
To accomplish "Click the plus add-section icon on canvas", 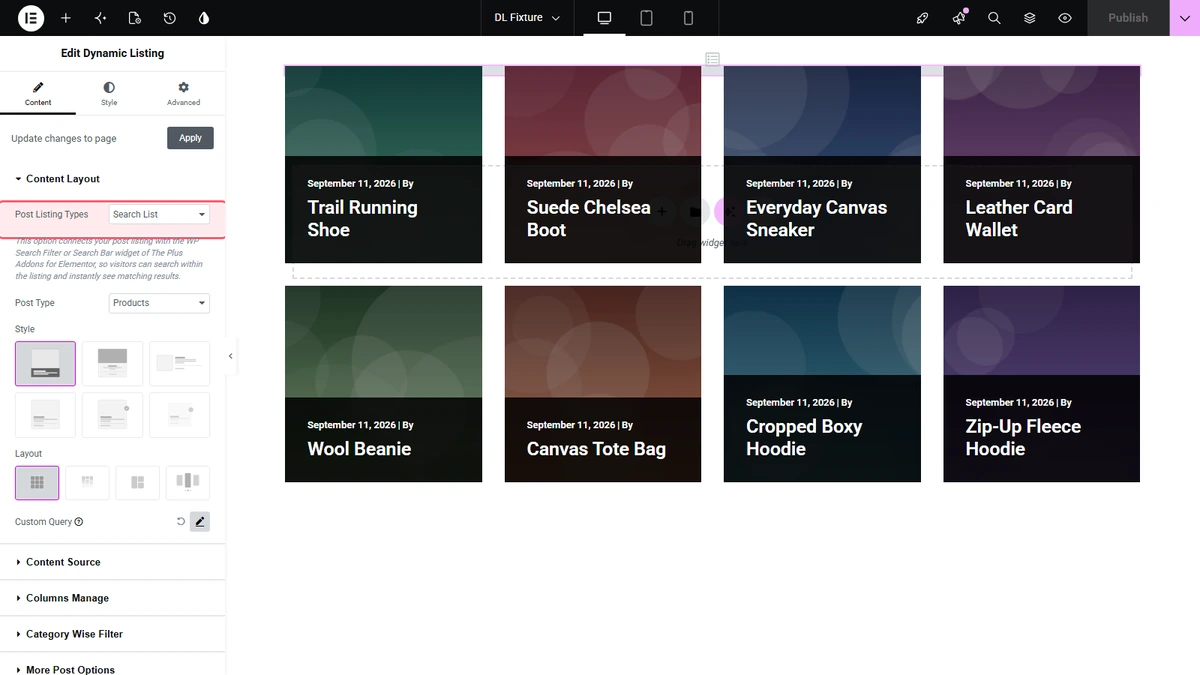I will 662,212.
